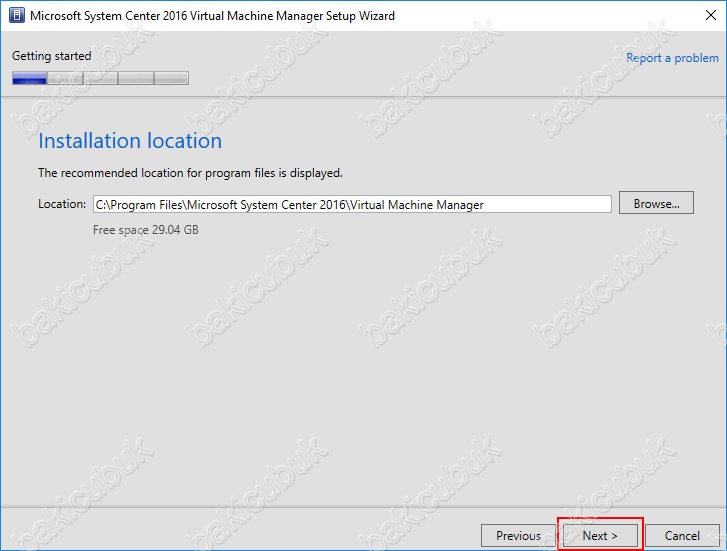Open the Browse folder dialog
Image resolution: width=727 pixels, height=551 pixels.
[657, 203]
